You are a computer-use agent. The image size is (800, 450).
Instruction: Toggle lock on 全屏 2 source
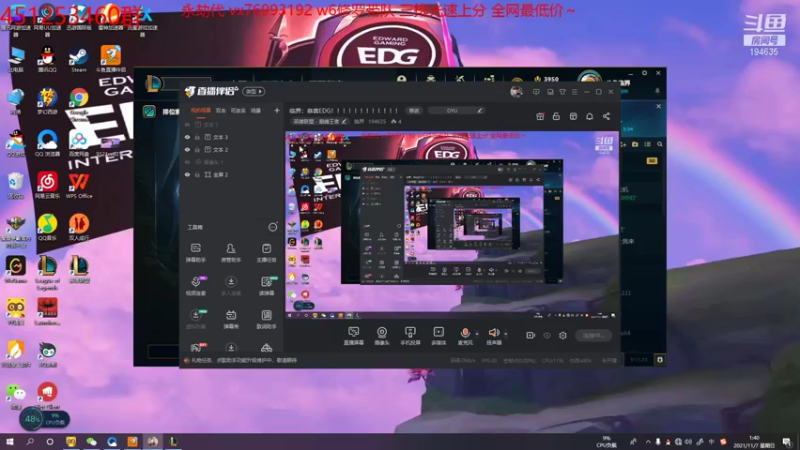click(197, 174)
